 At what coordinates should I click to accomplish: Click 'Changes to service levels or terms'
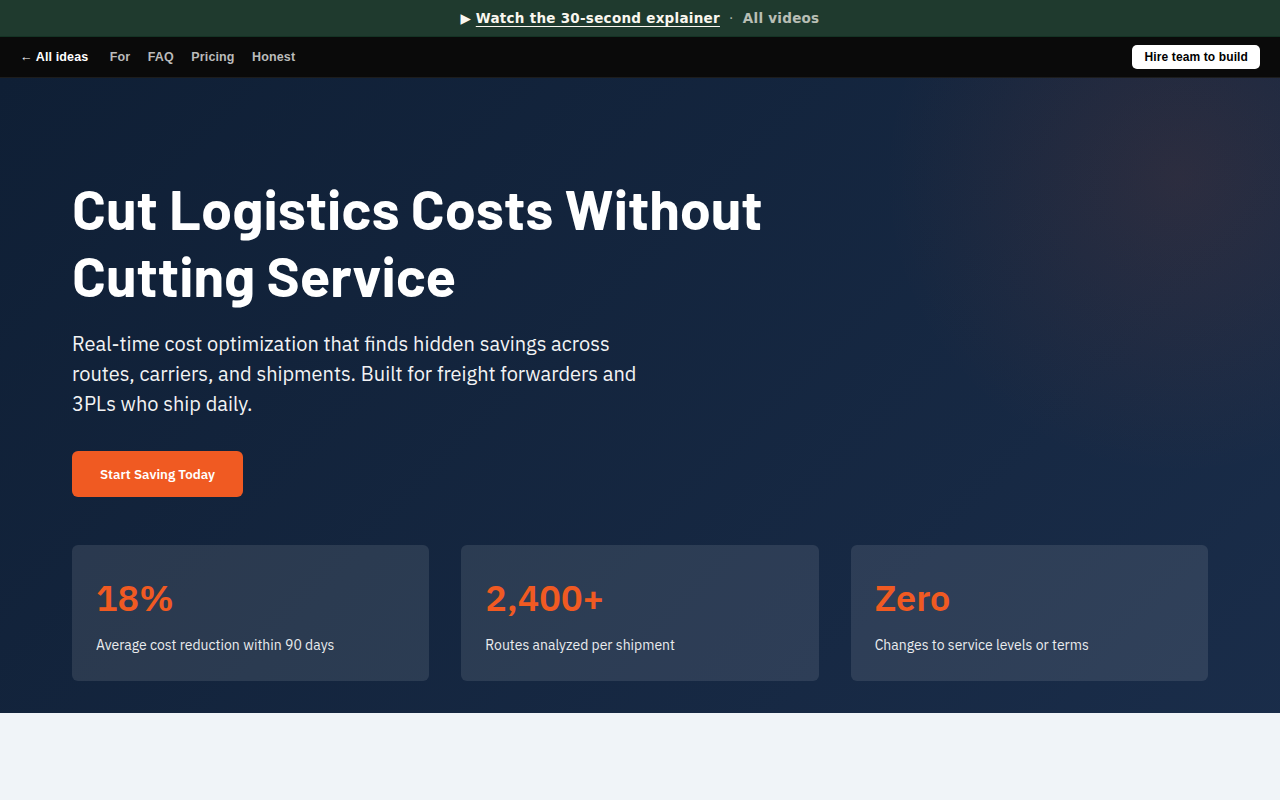pyautogui.click(x=982, y=645)
